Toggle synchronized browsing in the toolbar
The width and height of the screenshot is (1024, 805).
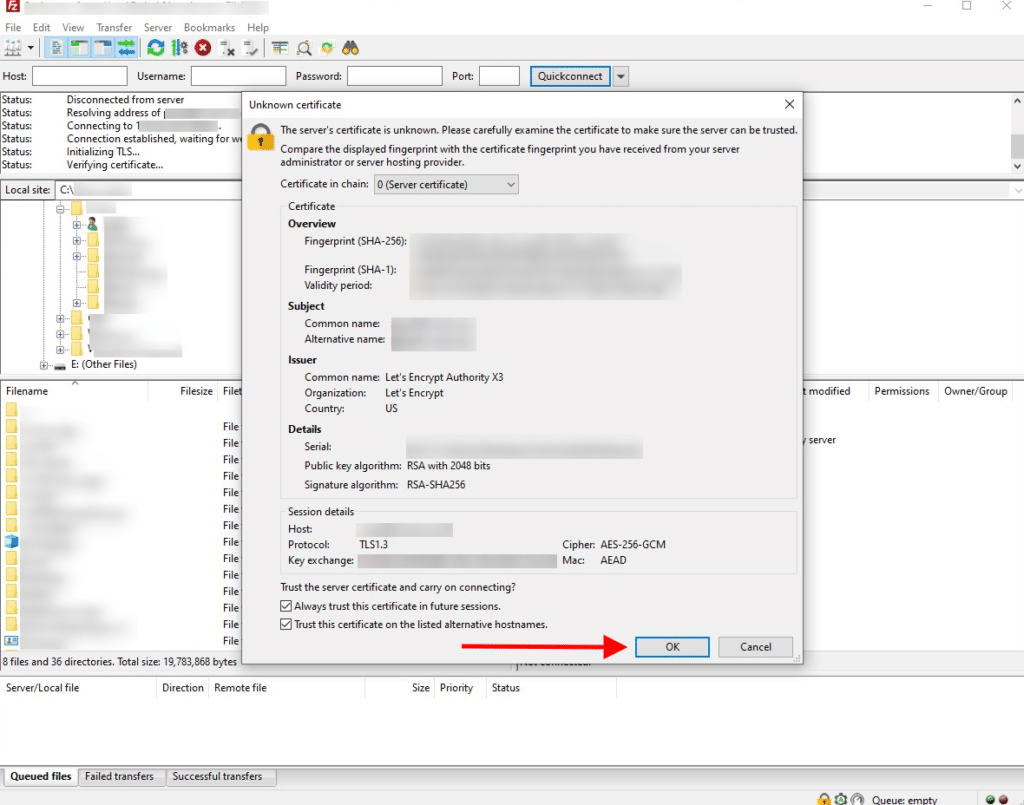325,47
